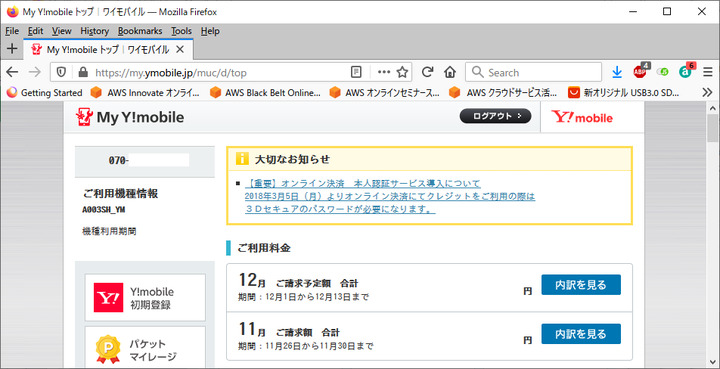Open the Edit menu
The image size is (720, 369).
[35, 31]
